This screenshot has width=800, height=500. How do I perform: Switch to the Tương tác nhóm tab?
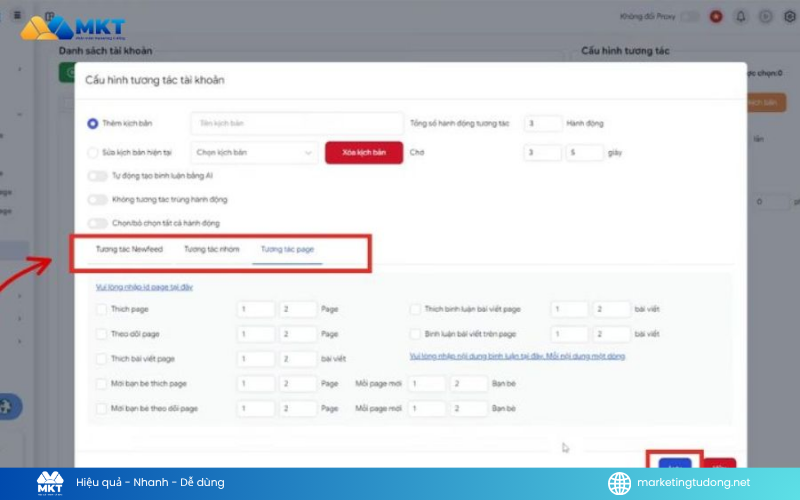click(211, 249)
